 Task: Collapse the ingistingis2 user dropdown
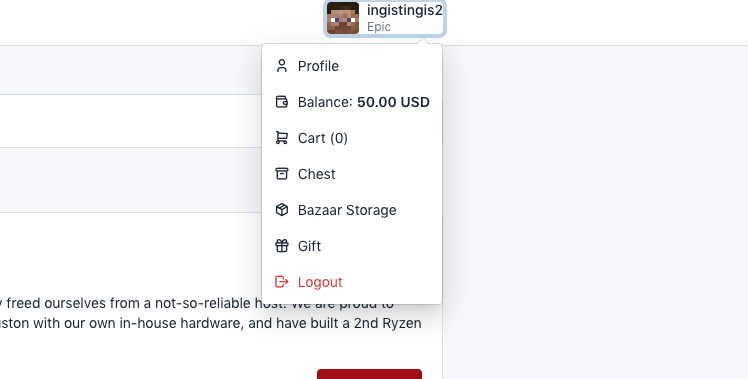pyautogui.click(x=385, y=18)
